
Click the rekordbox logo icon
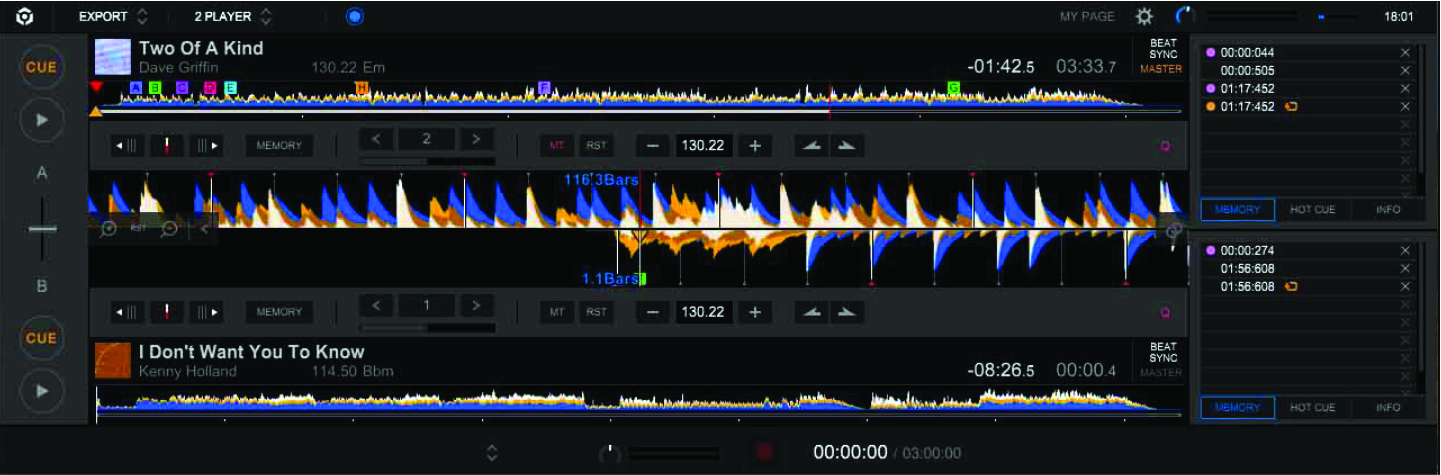pos(26,16)
